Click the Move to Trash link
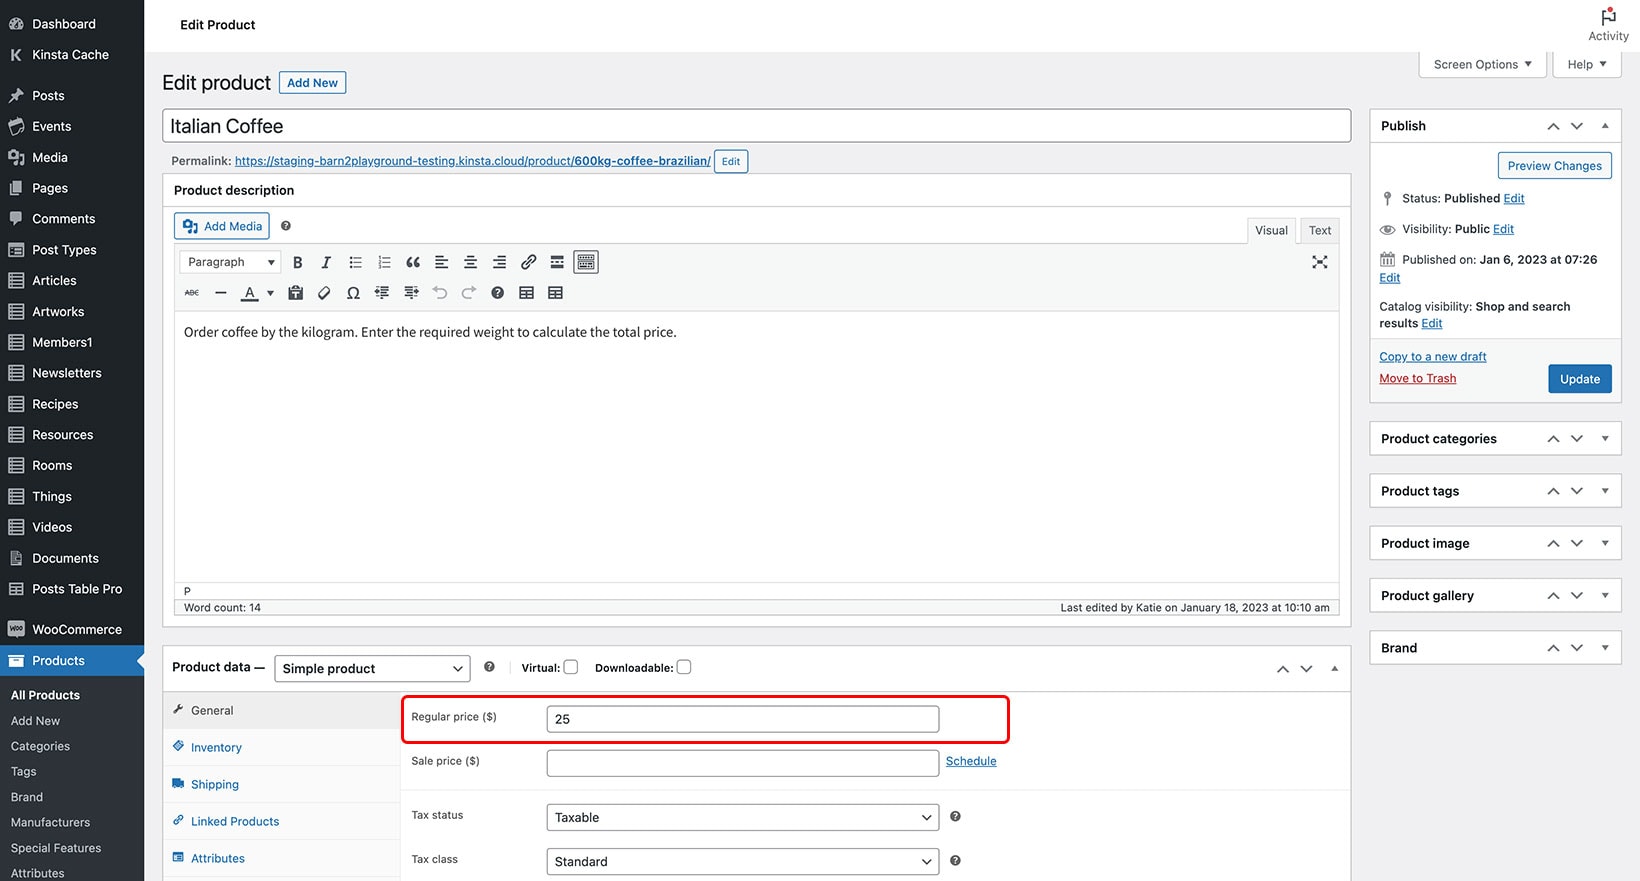Viewport: 1640px width, 881px height. [x=1417, y=378]
